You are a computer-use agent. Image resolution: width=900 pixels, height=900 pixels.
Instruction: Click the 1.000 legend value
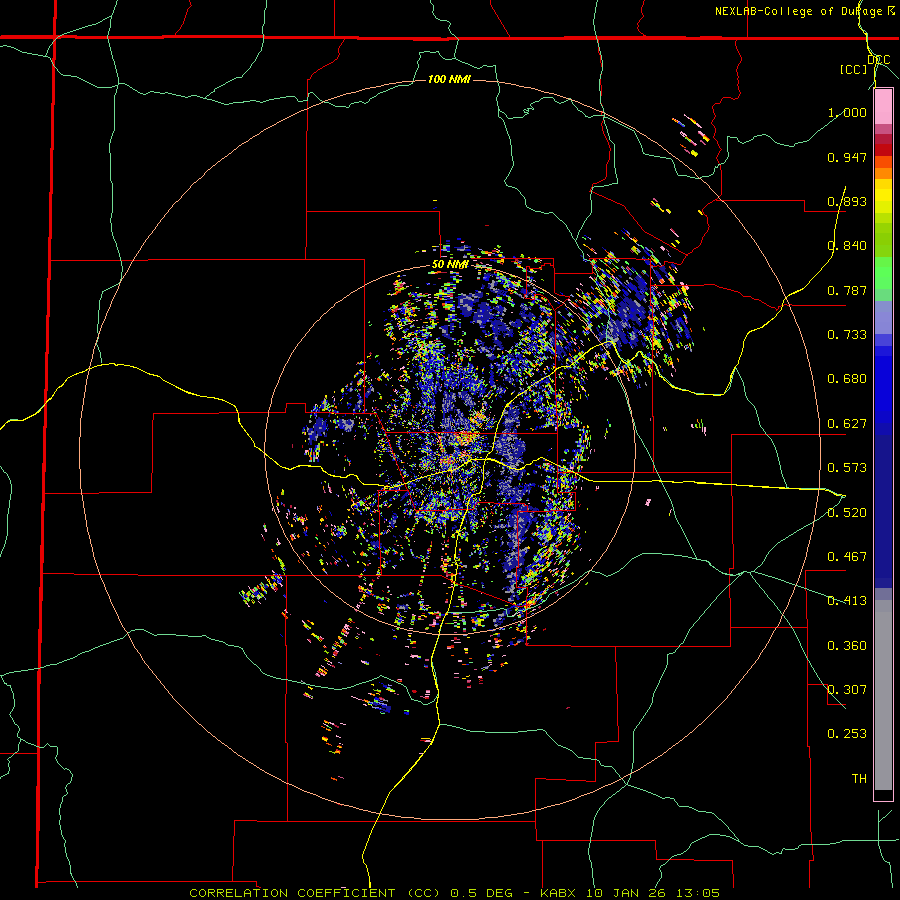tap(847, 112)
